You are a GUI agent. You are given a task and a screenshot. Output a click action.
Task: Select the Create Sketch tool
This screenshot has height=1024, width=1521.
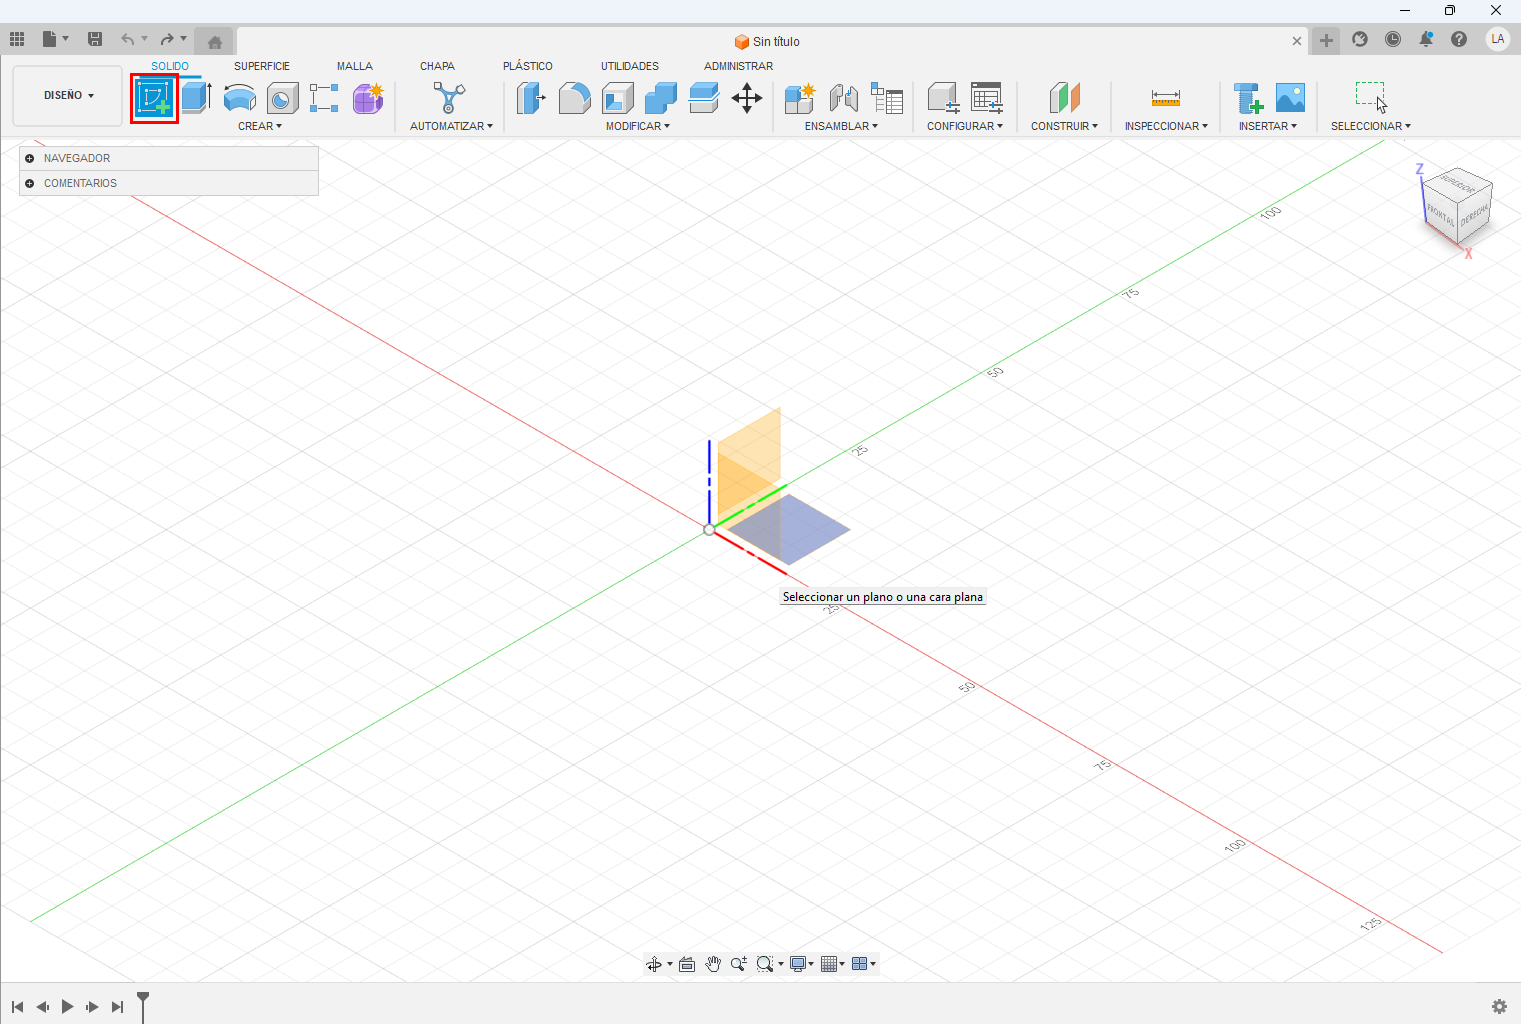tap(154, 98)
